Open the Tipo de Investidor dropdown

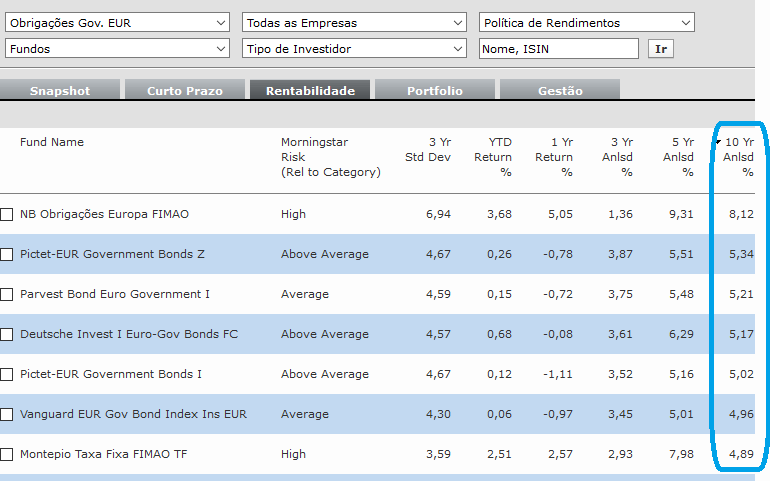click(355, 49)
